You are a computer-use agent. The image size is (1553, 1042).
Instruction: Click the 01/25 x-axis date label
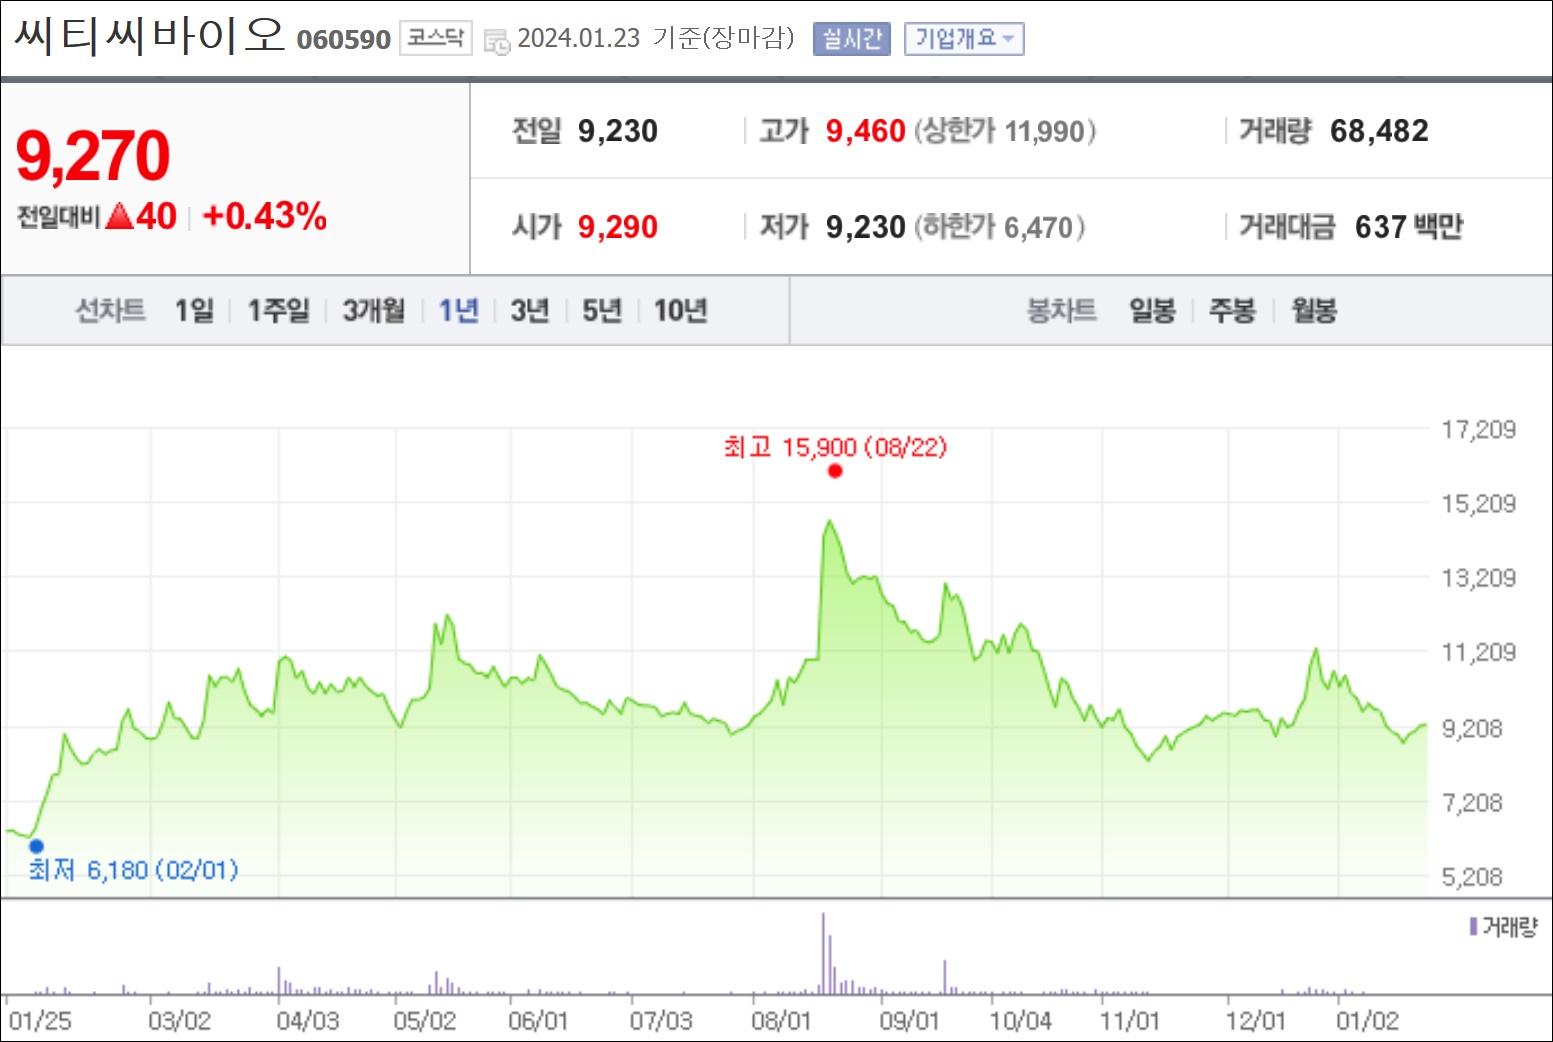[x=40, y=1021]
